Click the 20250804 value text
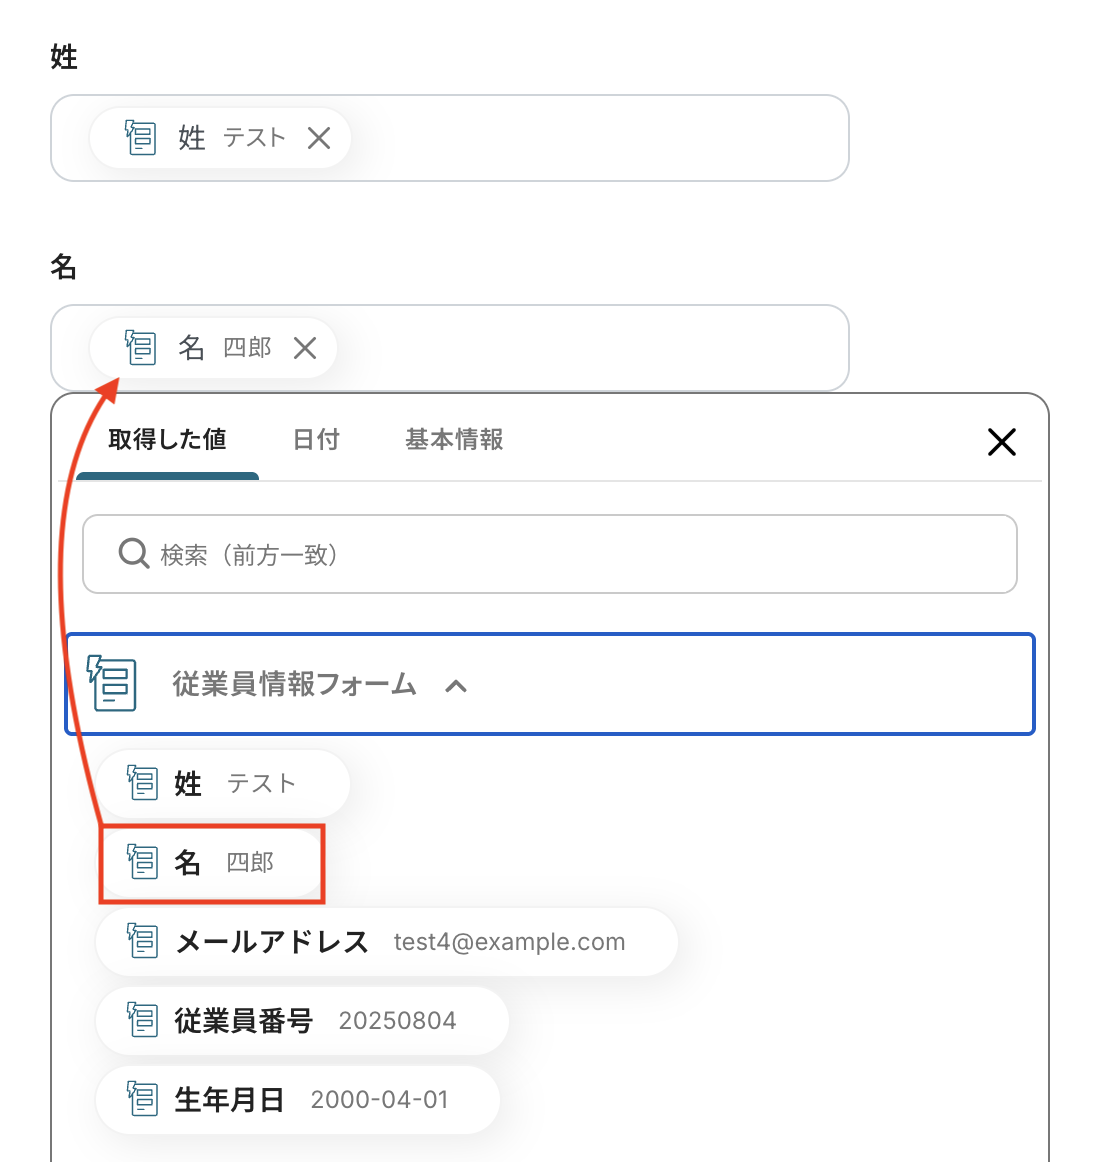The height and width of the screenshot is (1162, 1106). (x=397, y=1020)
